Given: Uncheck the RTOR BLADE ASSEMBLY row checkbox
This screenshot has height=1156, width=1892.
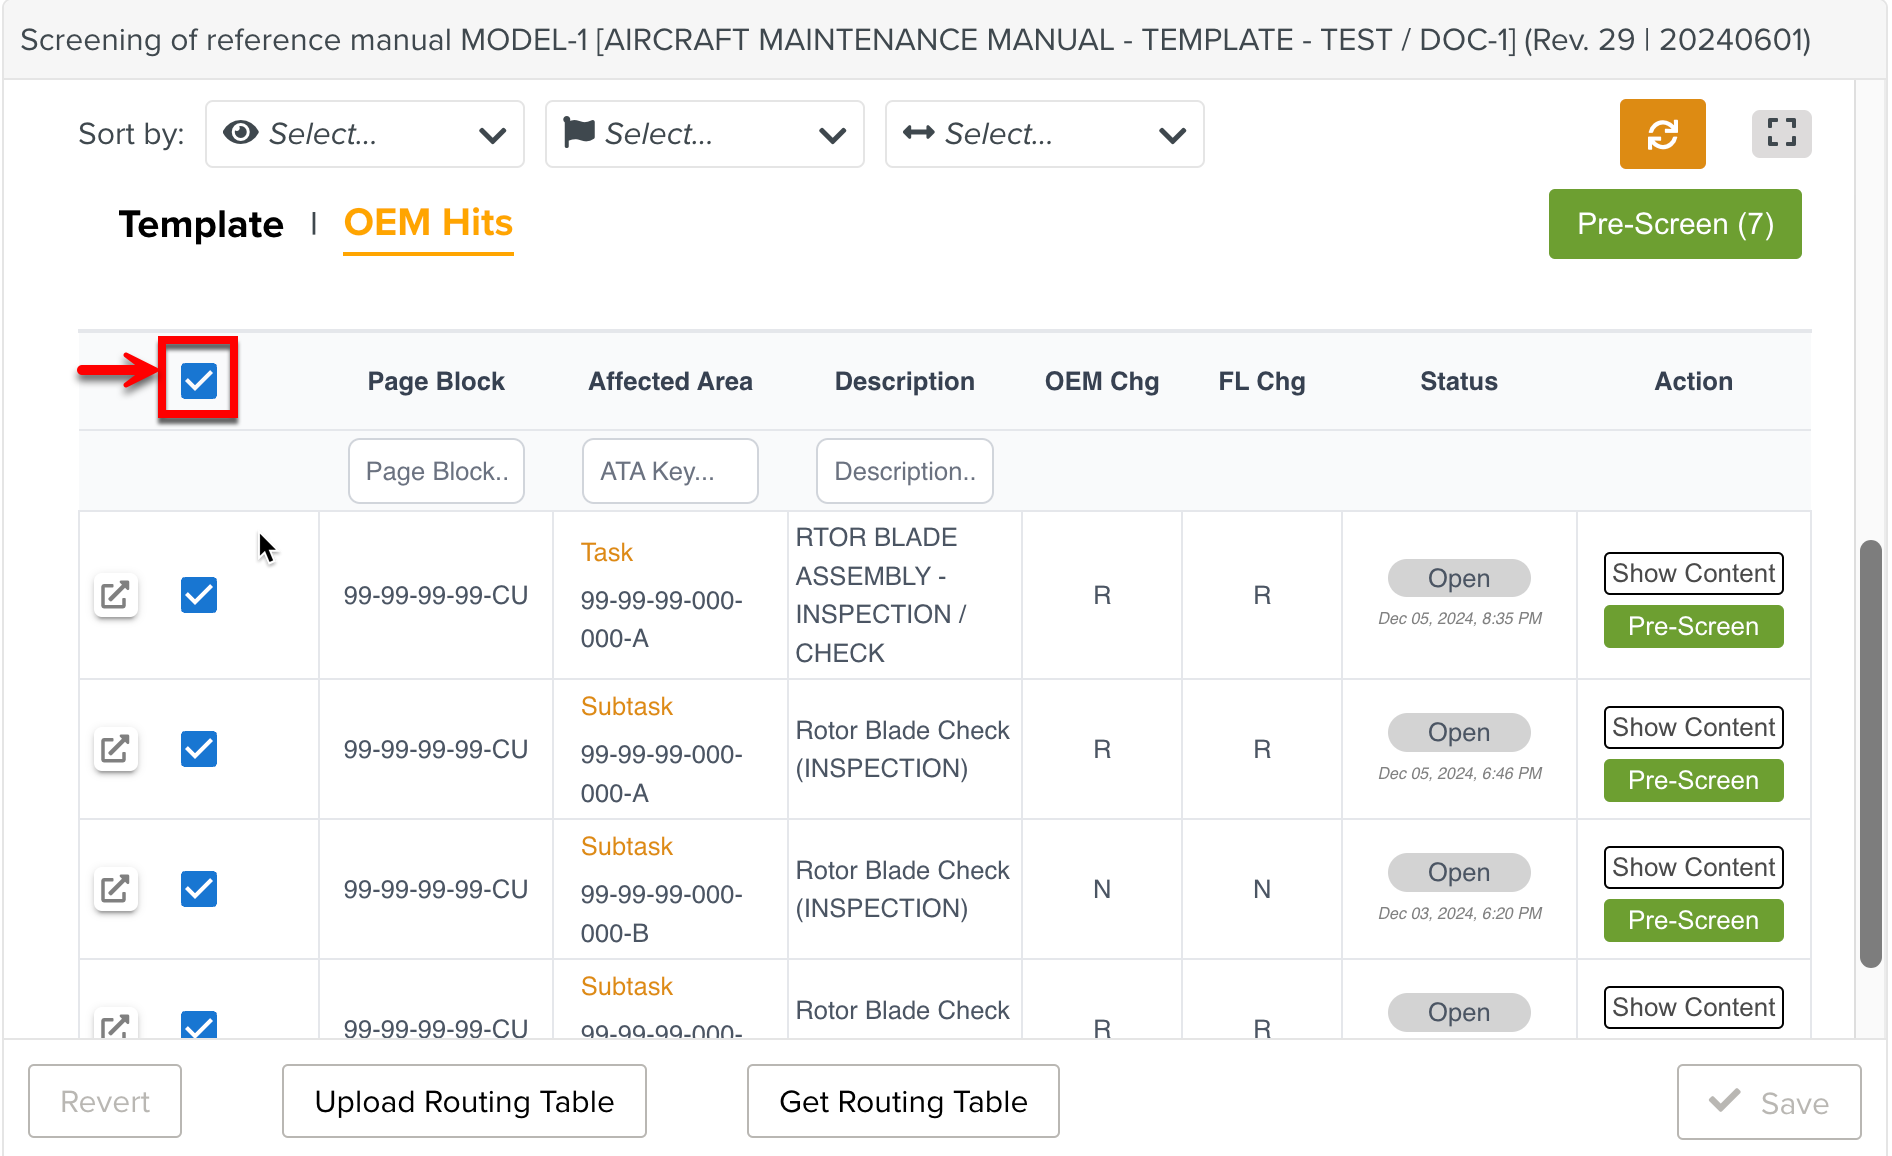Looking at the screenshot, I should (x=199, y=595).
